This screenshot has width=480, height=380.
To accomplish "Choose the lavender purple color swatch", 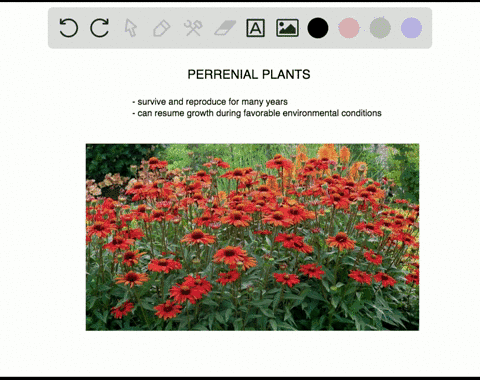I will pos(411,28).
